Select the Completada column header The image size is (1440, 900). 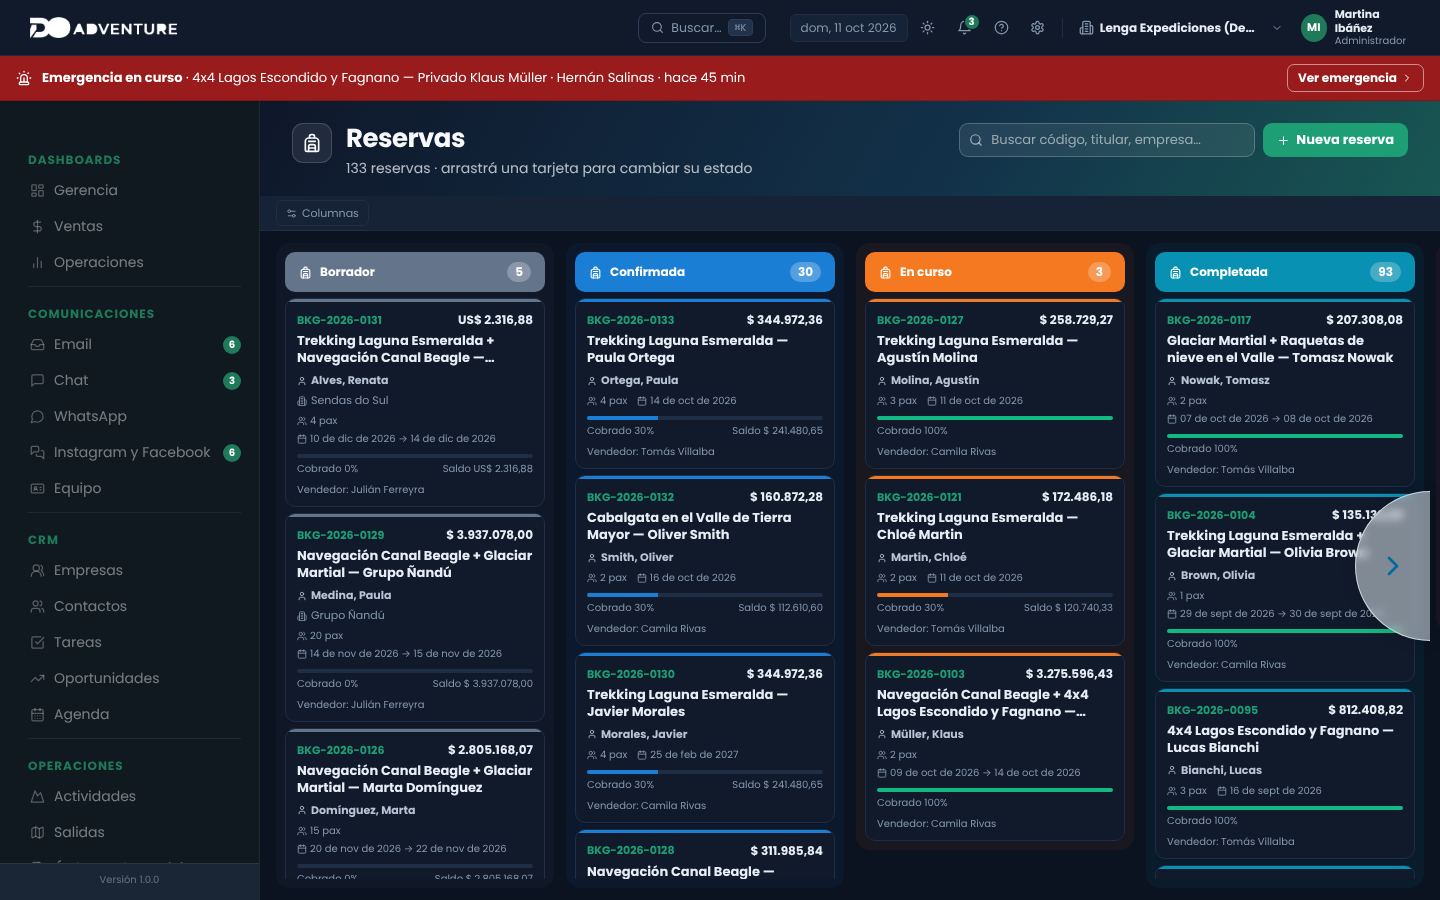click(1285, 272)
